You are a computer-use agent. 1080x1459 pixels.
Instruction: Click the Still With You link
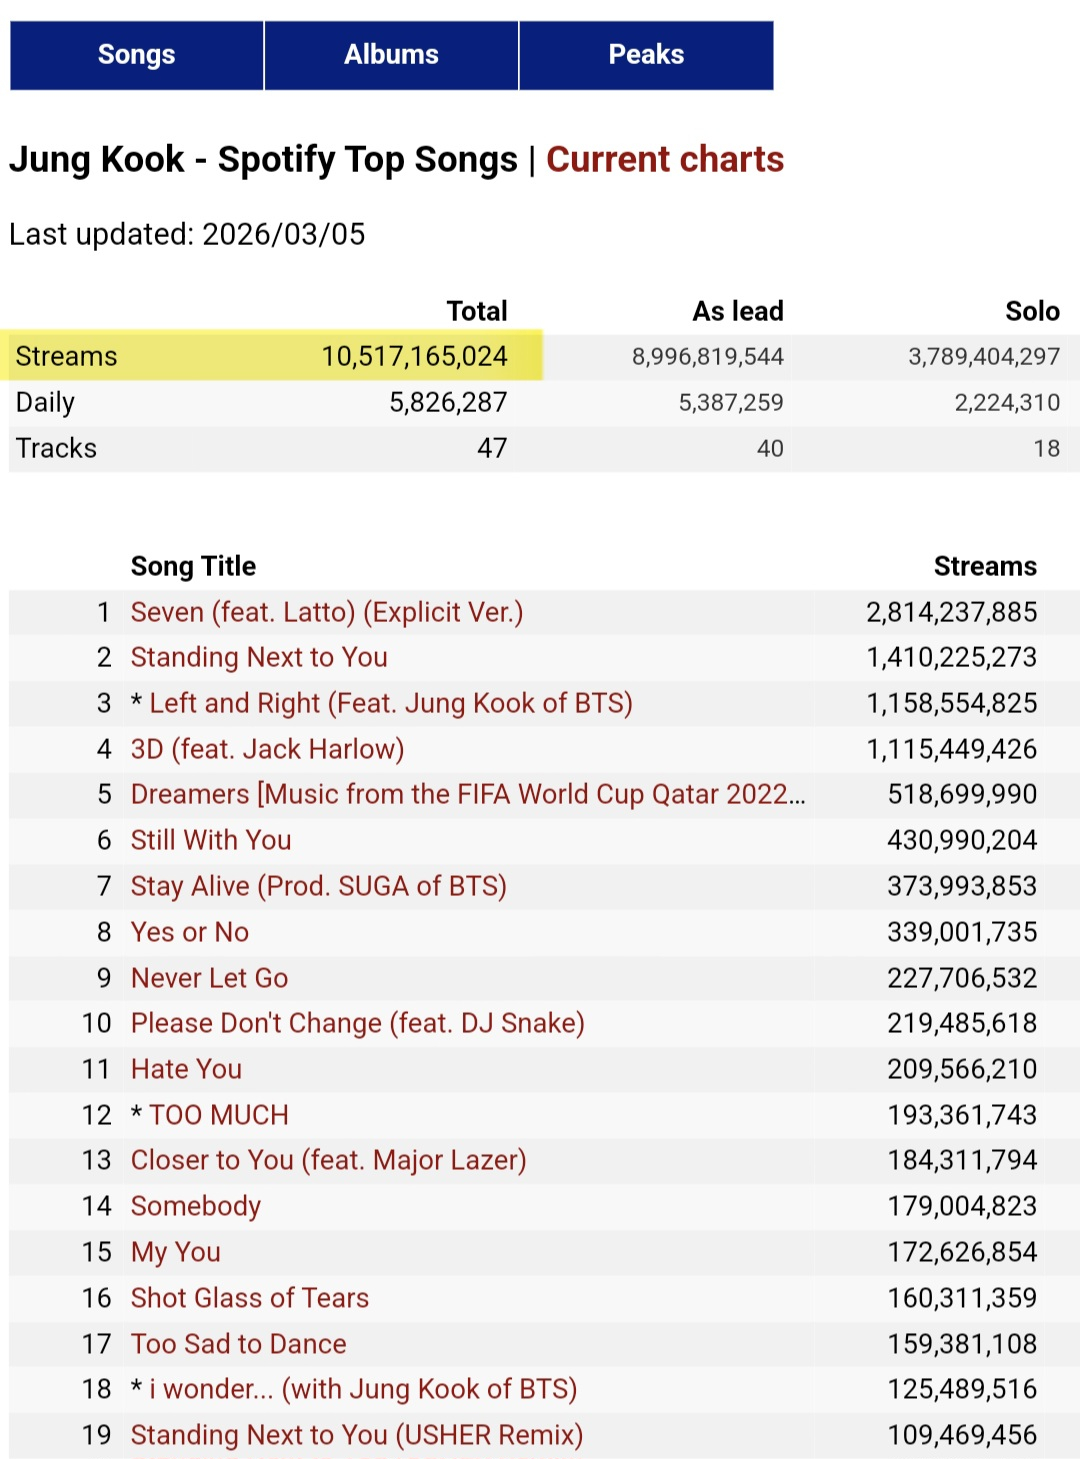point(211,841)
